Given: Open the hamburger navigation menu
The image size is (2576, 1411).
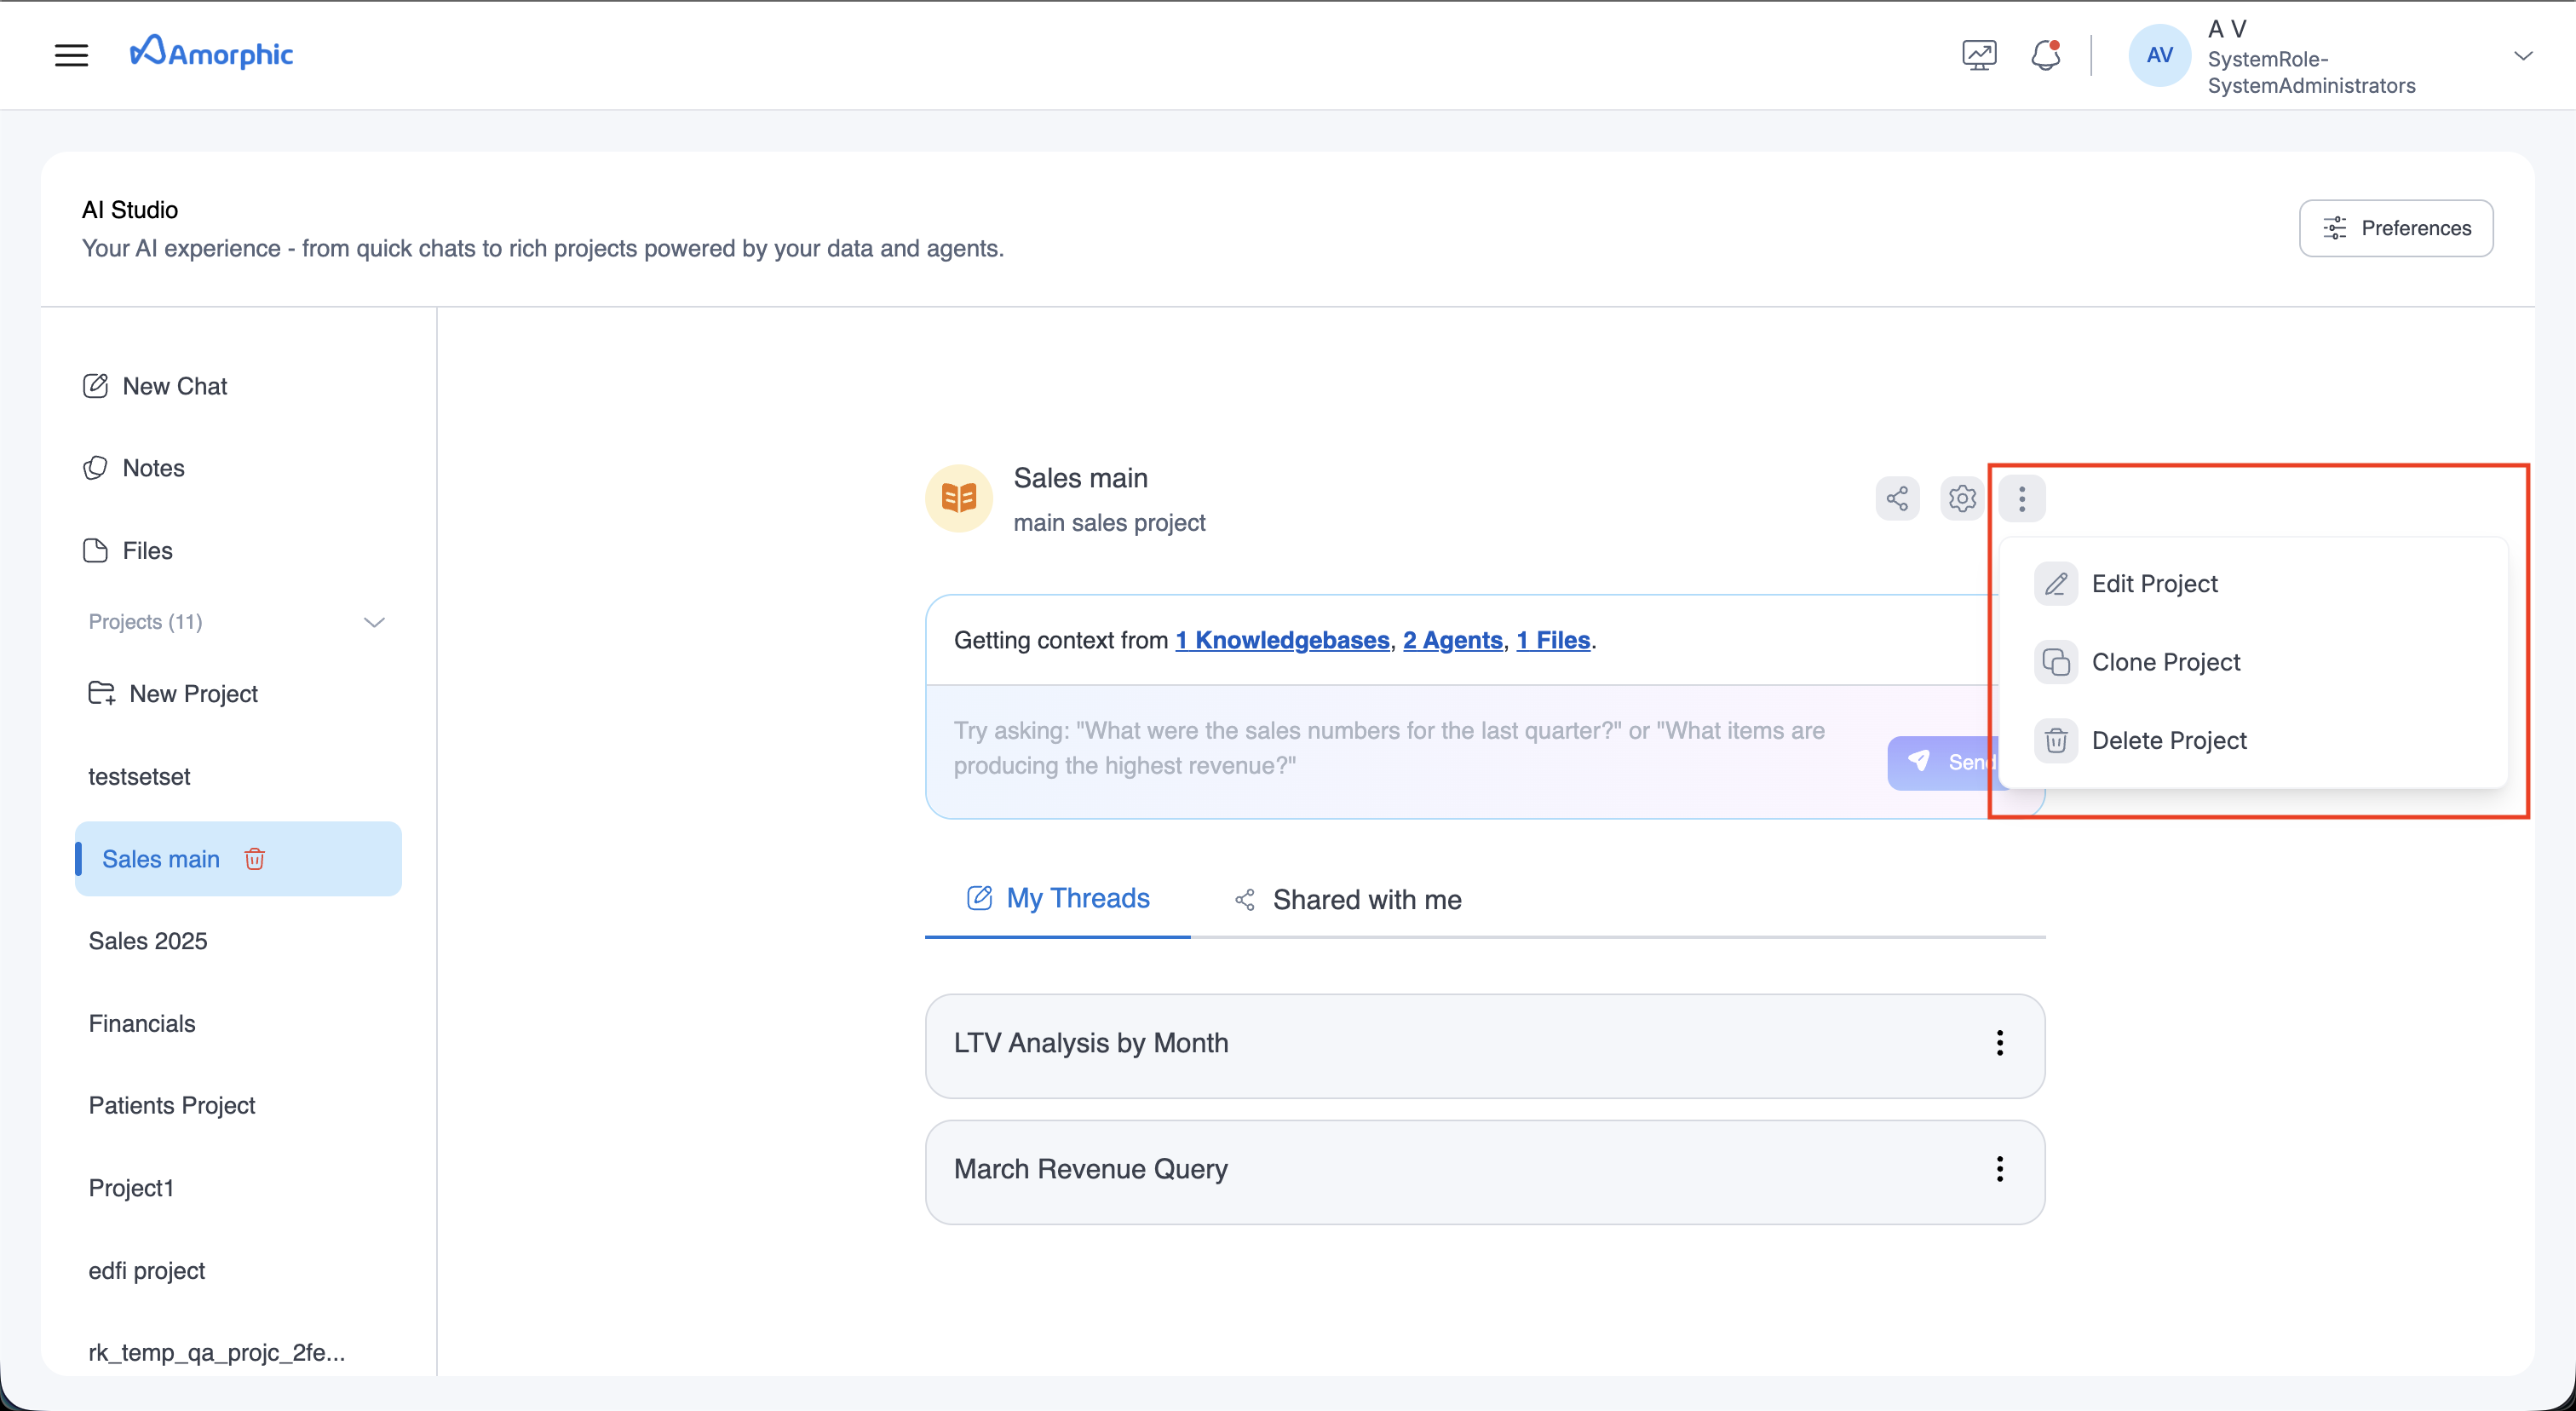Looking at the screenshot, I should [71, 55].
